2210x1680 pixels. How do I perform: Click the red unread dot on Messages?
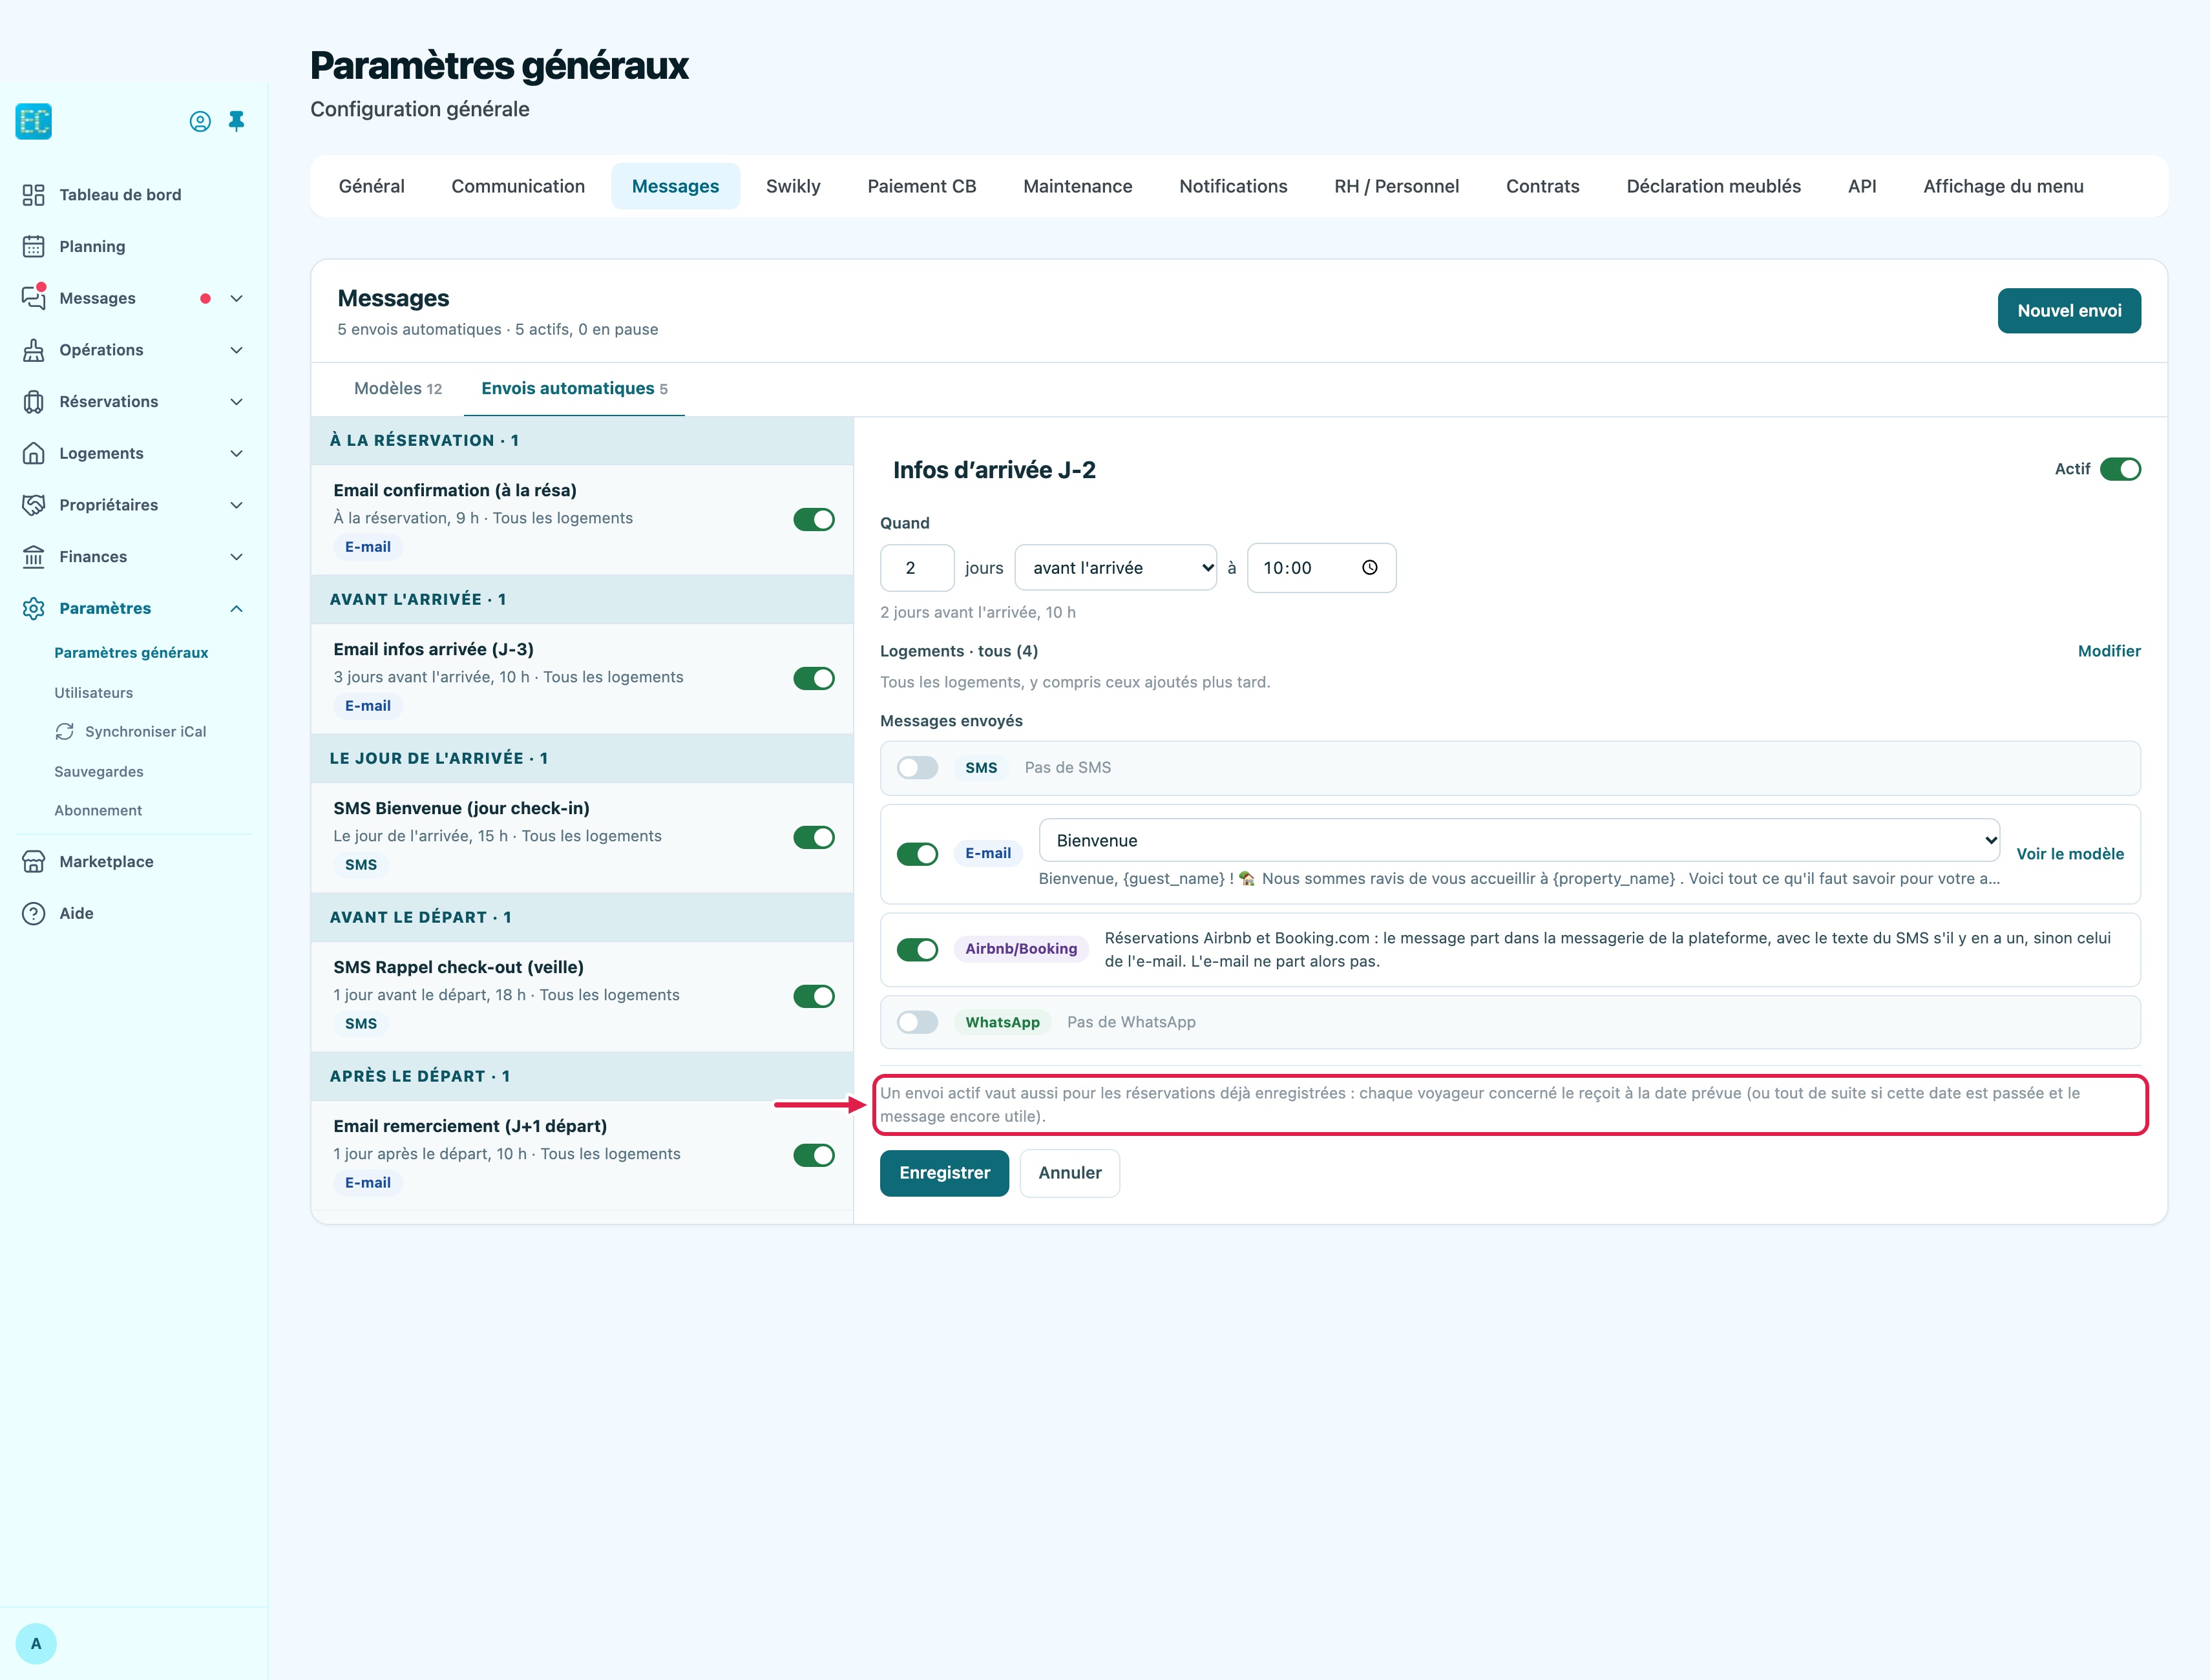(205, 298)
